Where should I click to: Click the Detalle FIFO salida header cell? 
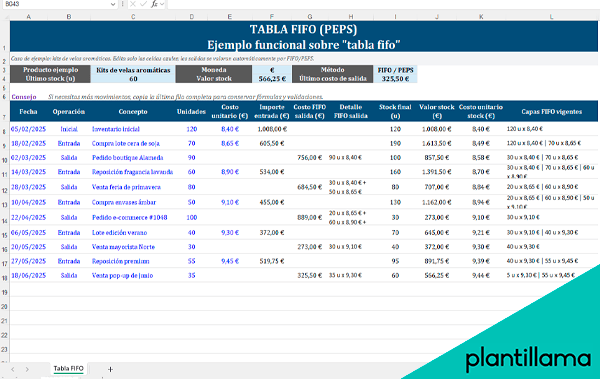pos(351,111)
